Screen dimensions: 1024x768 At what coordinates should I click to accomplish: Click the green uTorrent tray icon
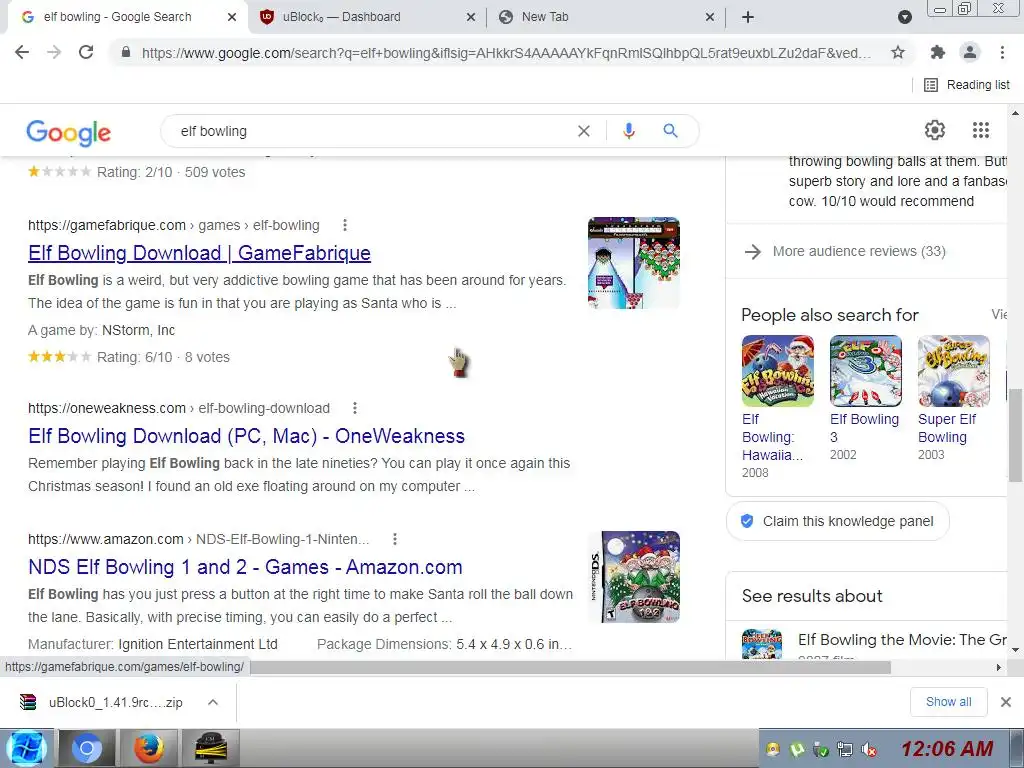[x=797, y=750]
